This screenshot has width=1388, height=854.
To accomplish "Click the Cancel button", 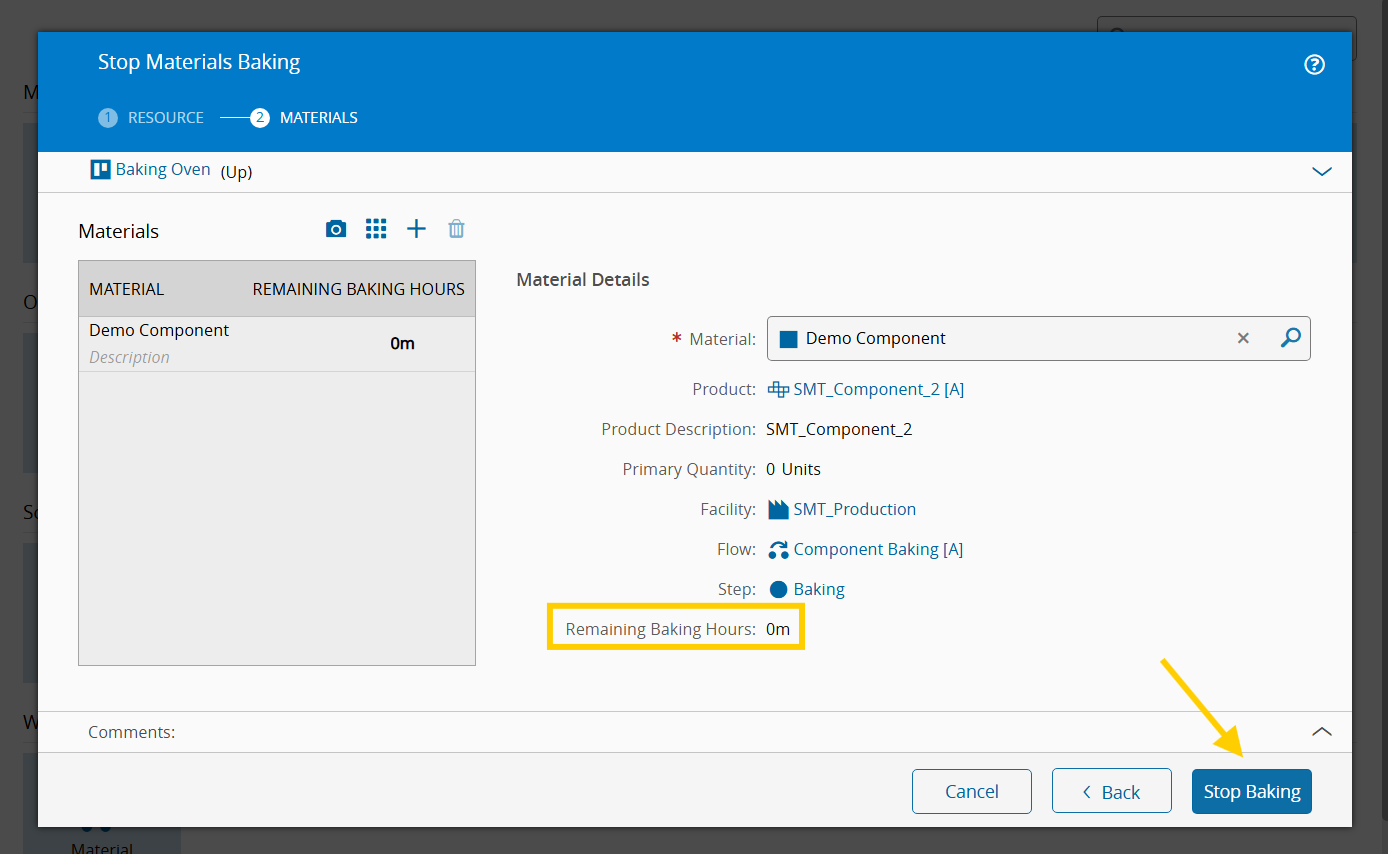I will pos(971,792).
